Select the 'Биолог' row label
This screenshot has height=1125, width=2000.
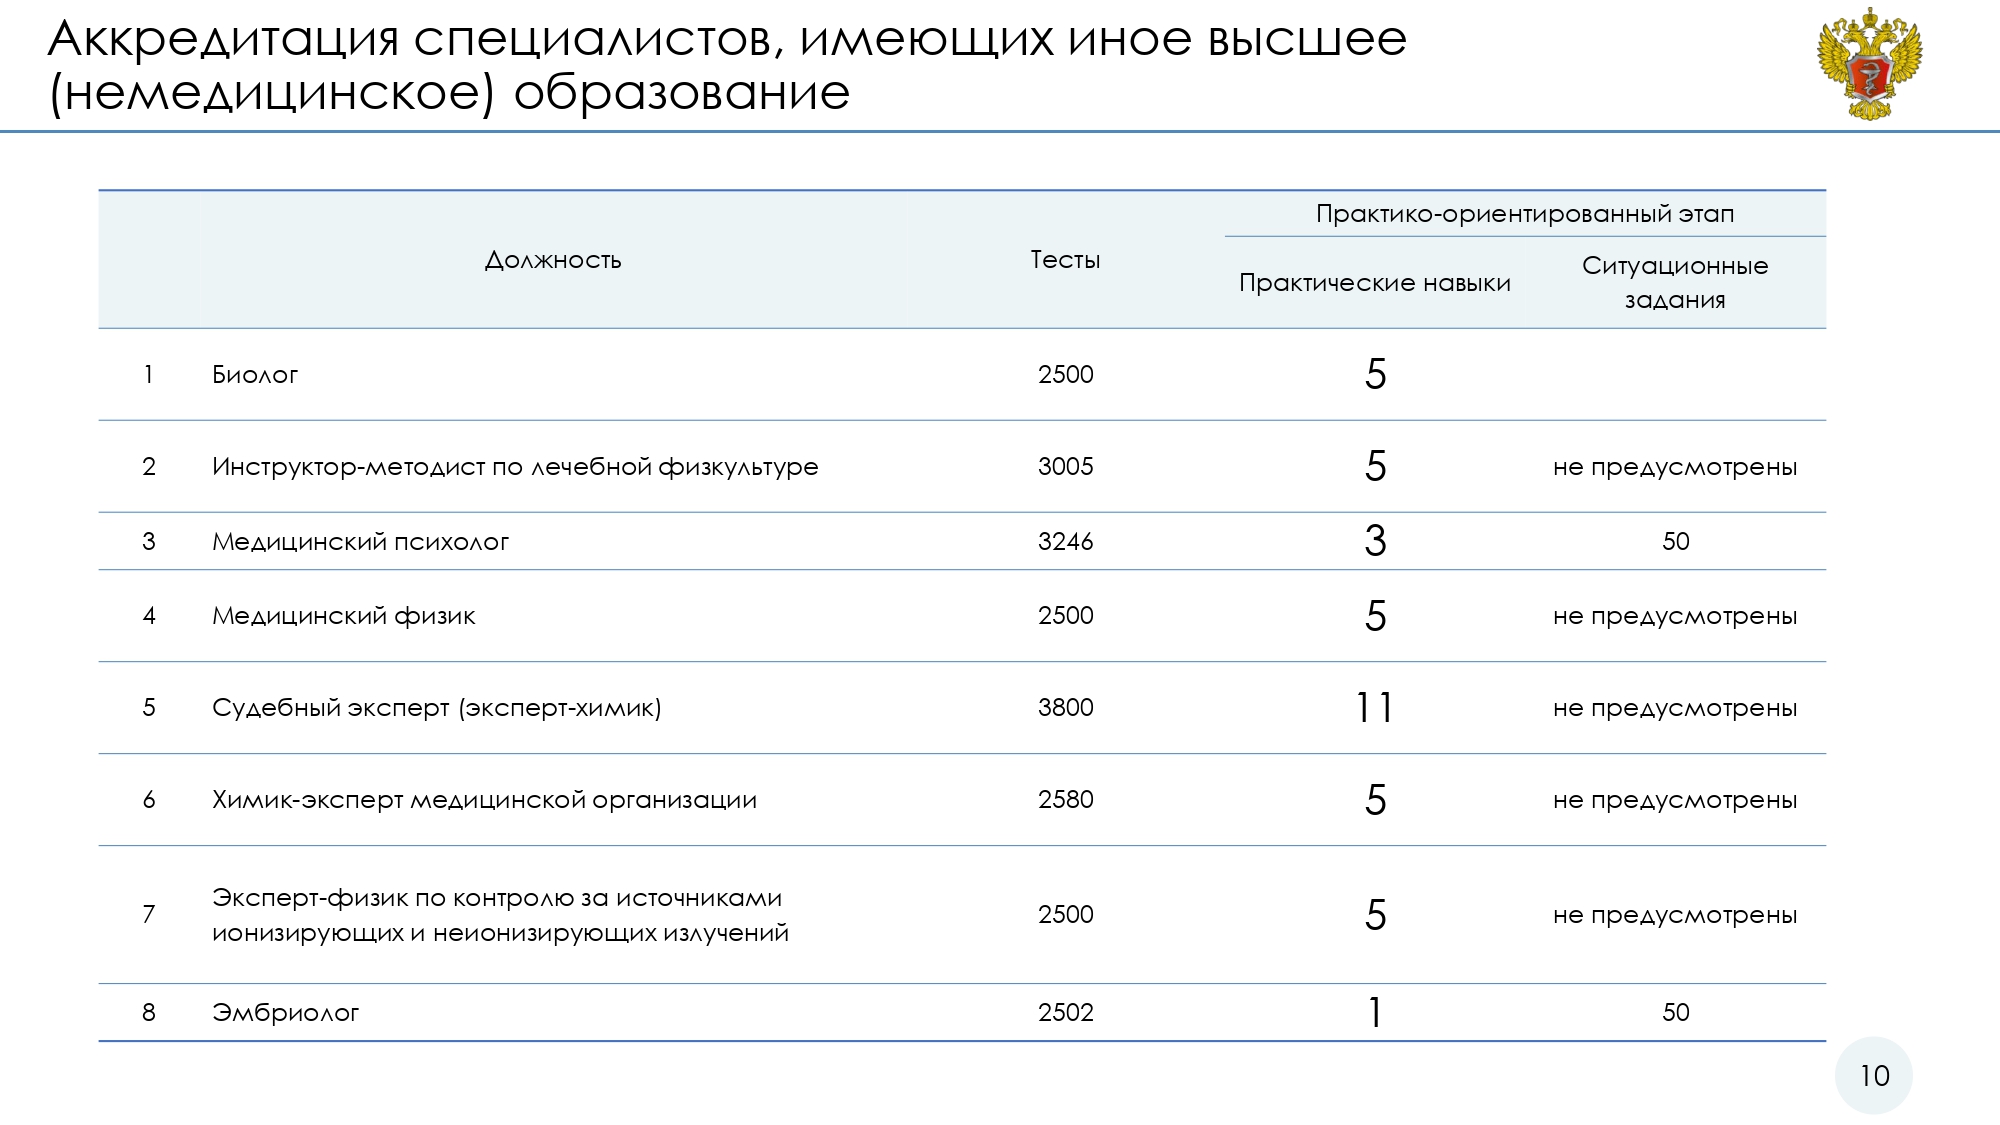pyautogui.click(x=255, y=375)
